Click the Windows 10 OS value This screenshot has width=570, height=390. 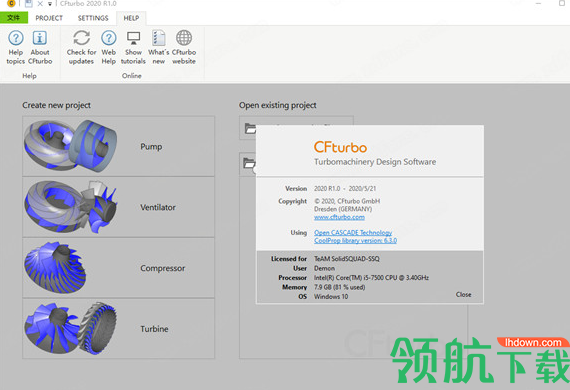pos(331,297)
